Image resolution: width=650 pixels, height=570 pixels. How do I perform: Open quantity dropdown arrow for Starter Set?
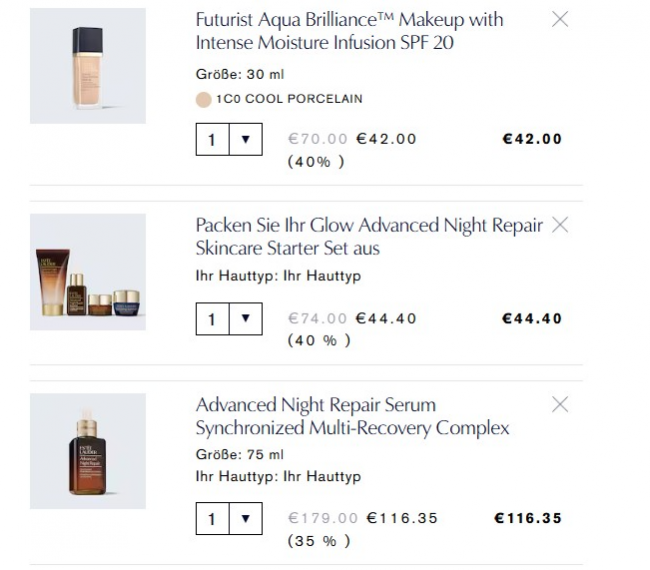245,319
